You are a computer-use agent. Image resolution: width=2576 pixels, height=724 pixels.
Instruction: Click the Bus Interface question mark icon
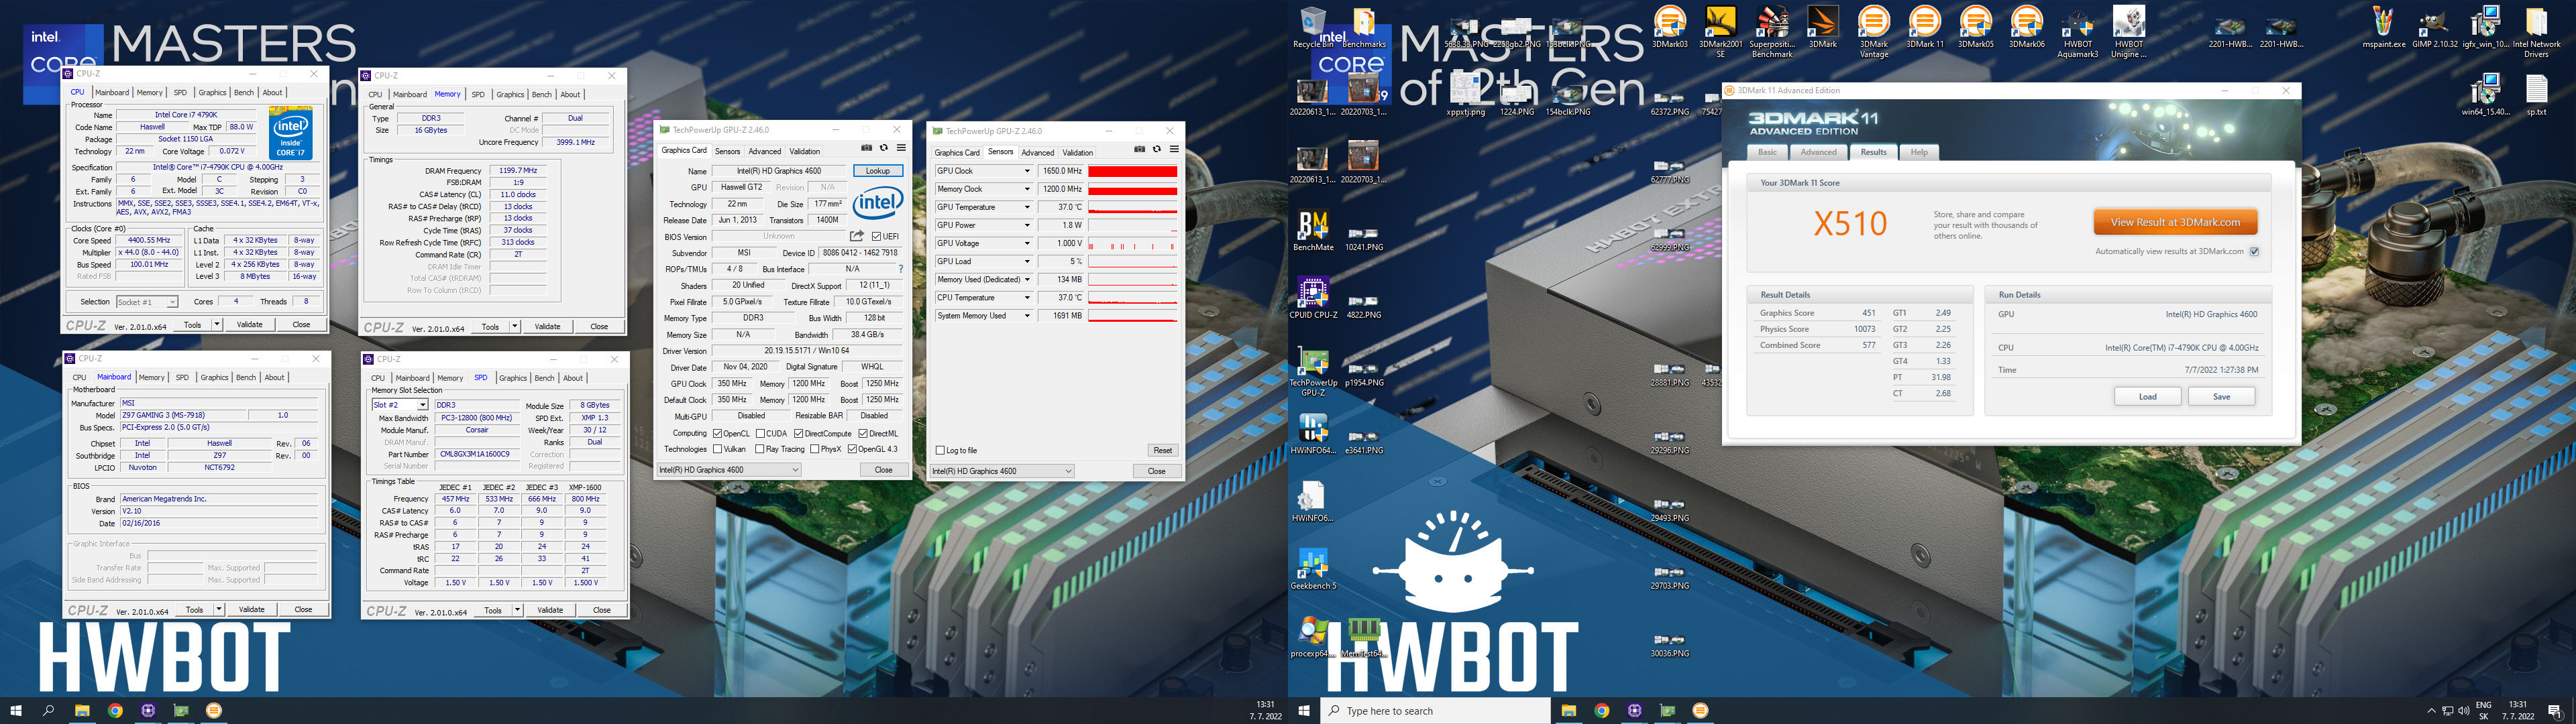coord(901,269)
